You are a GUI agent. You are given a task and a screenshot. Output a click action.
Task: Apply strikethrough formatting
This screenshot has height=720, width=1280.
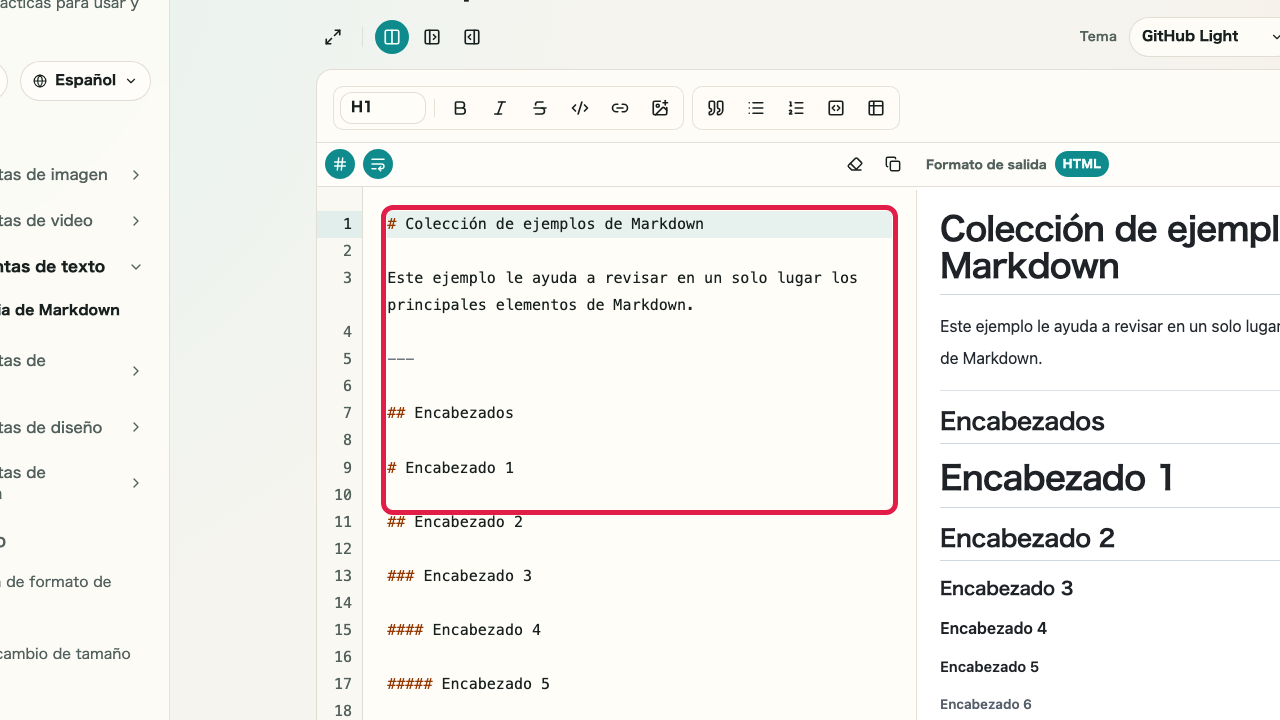(540, 108)
